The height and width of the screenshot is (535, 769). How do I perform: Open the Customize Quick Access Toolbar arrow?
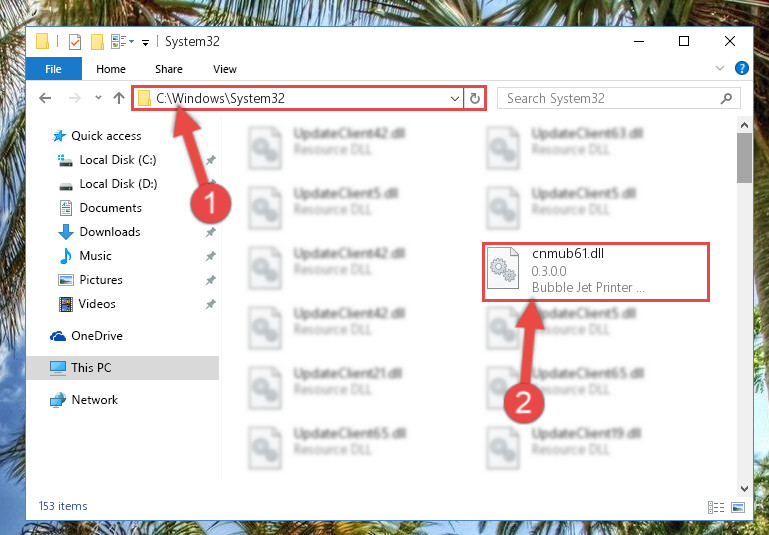click(145, 43)
